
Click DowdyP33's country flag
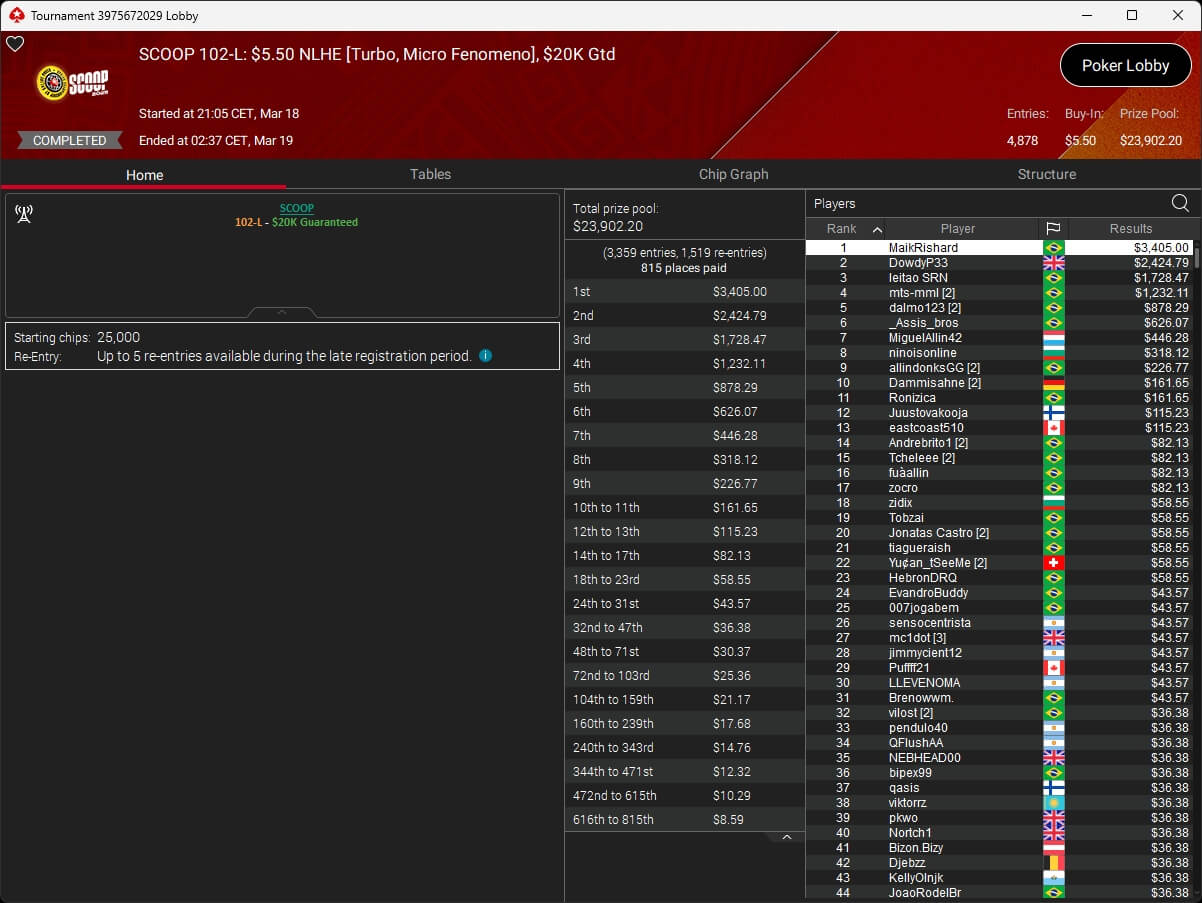1053,263
